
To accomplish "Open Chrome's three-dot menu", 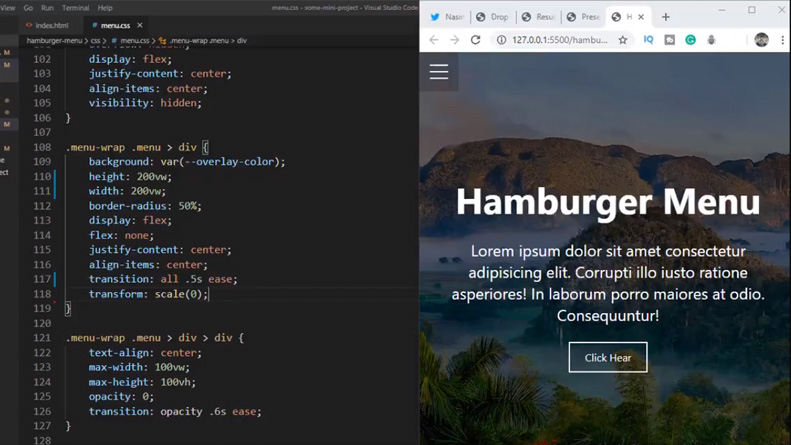I will (x=782, y=40).
